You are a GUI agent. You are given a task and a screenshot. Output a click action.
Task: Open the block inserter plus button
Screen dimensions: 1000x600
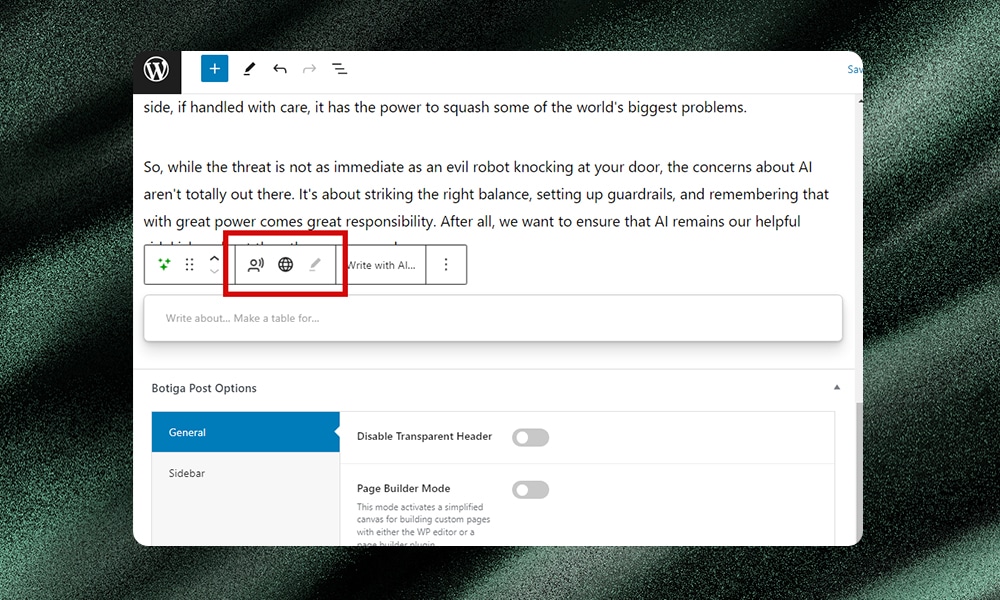[214, 69]
